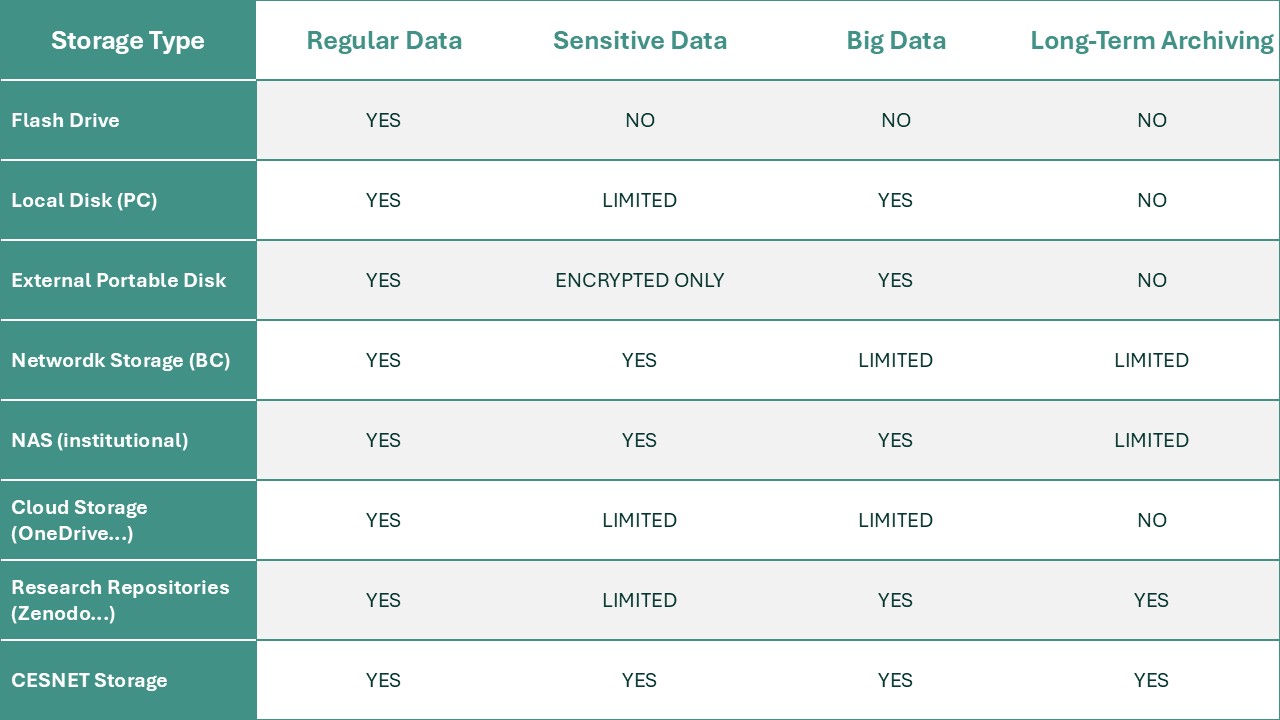
Task: Click the Long-Term Archiving column header
Action: pyautogui.click(x=1152, y=41)
